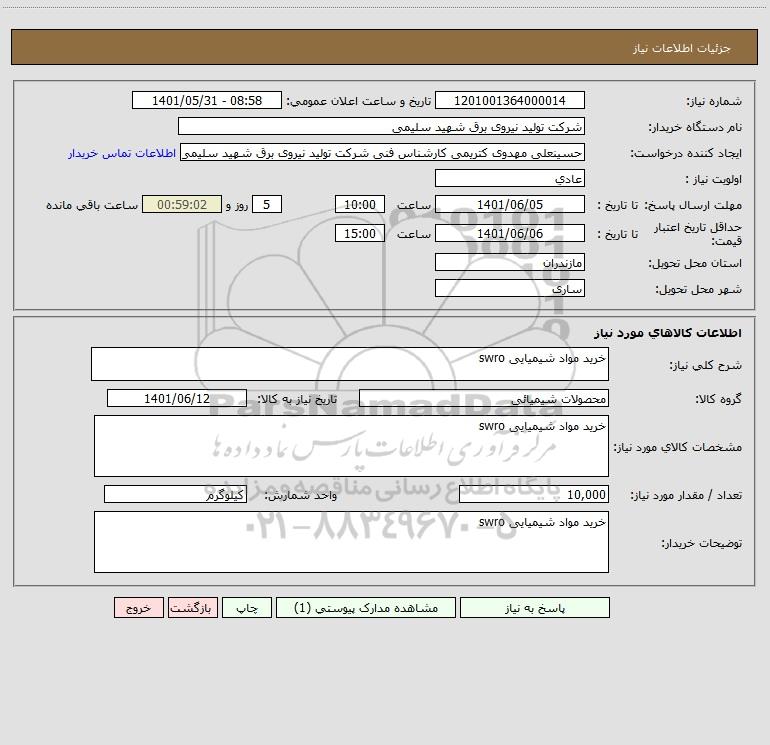The width and height of the screenshot is (770, 745).
Task: Open مشاهده مدارک پیوستی (1) attachments
Action: 366,608
